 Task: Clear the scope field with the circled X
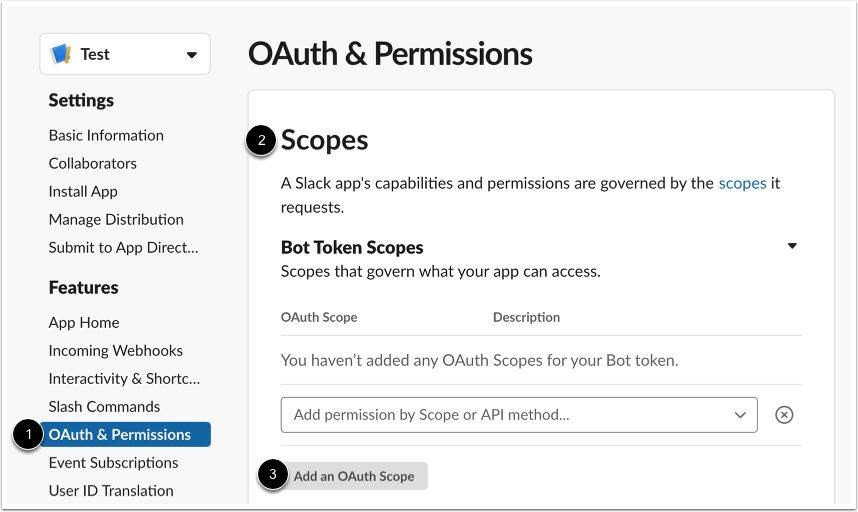(x=784, y=415)
